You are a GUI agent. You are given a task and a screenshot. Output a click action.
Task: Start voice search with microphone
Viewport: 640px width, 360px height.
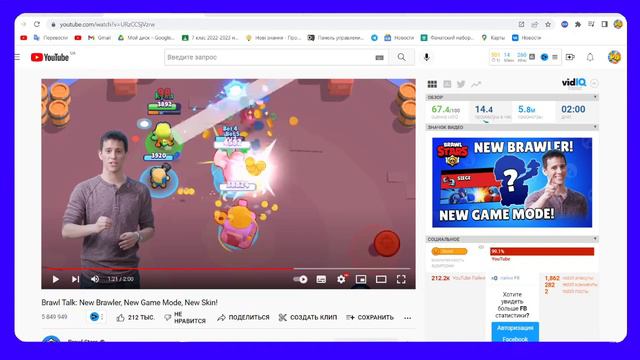coord(427,57)
